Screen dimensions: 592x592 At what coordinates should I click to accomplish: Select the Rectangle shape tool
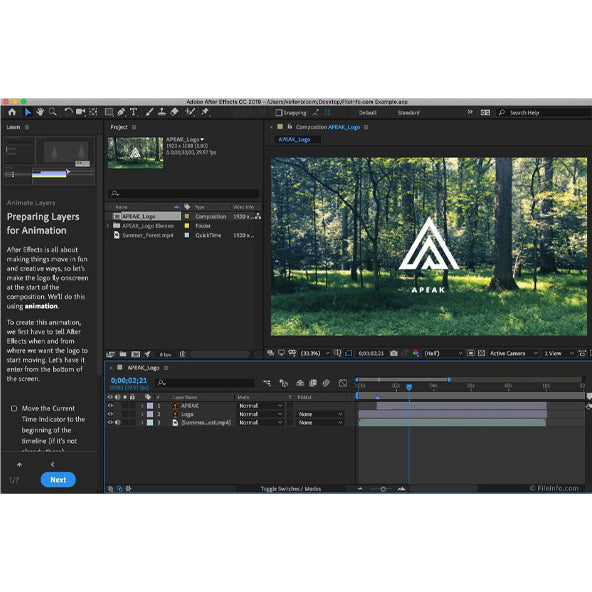point(109,112)
